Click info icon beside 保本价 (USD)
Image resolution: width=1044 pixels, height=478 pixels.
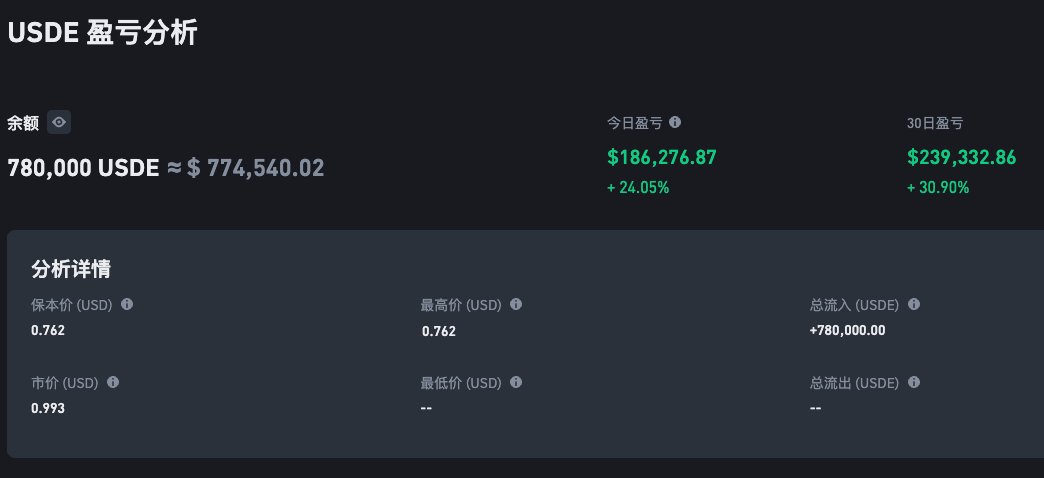coord(127,304)
